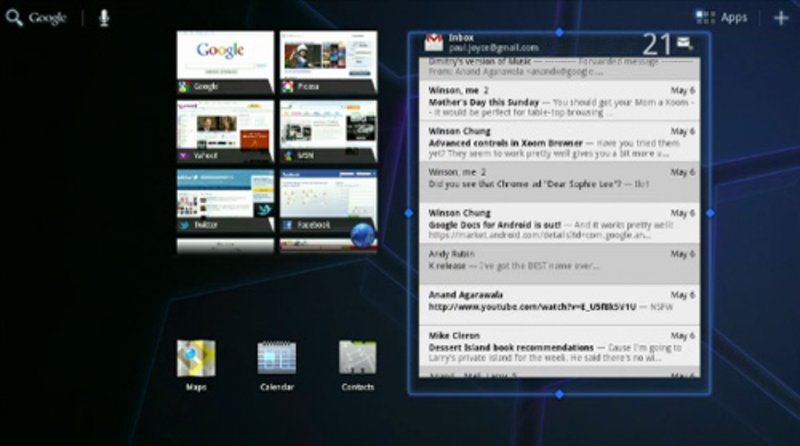Open email about Chrome ad 'Dear Sophie Lee'
Viewport: 800px width, 446px height.
(559, 183)
